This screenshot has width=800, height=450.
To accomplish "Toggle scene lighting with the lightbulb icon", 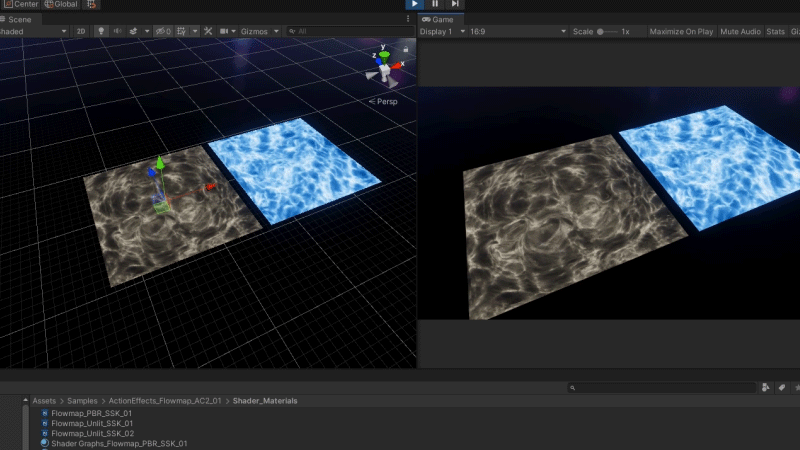I will tap(100, 31).
